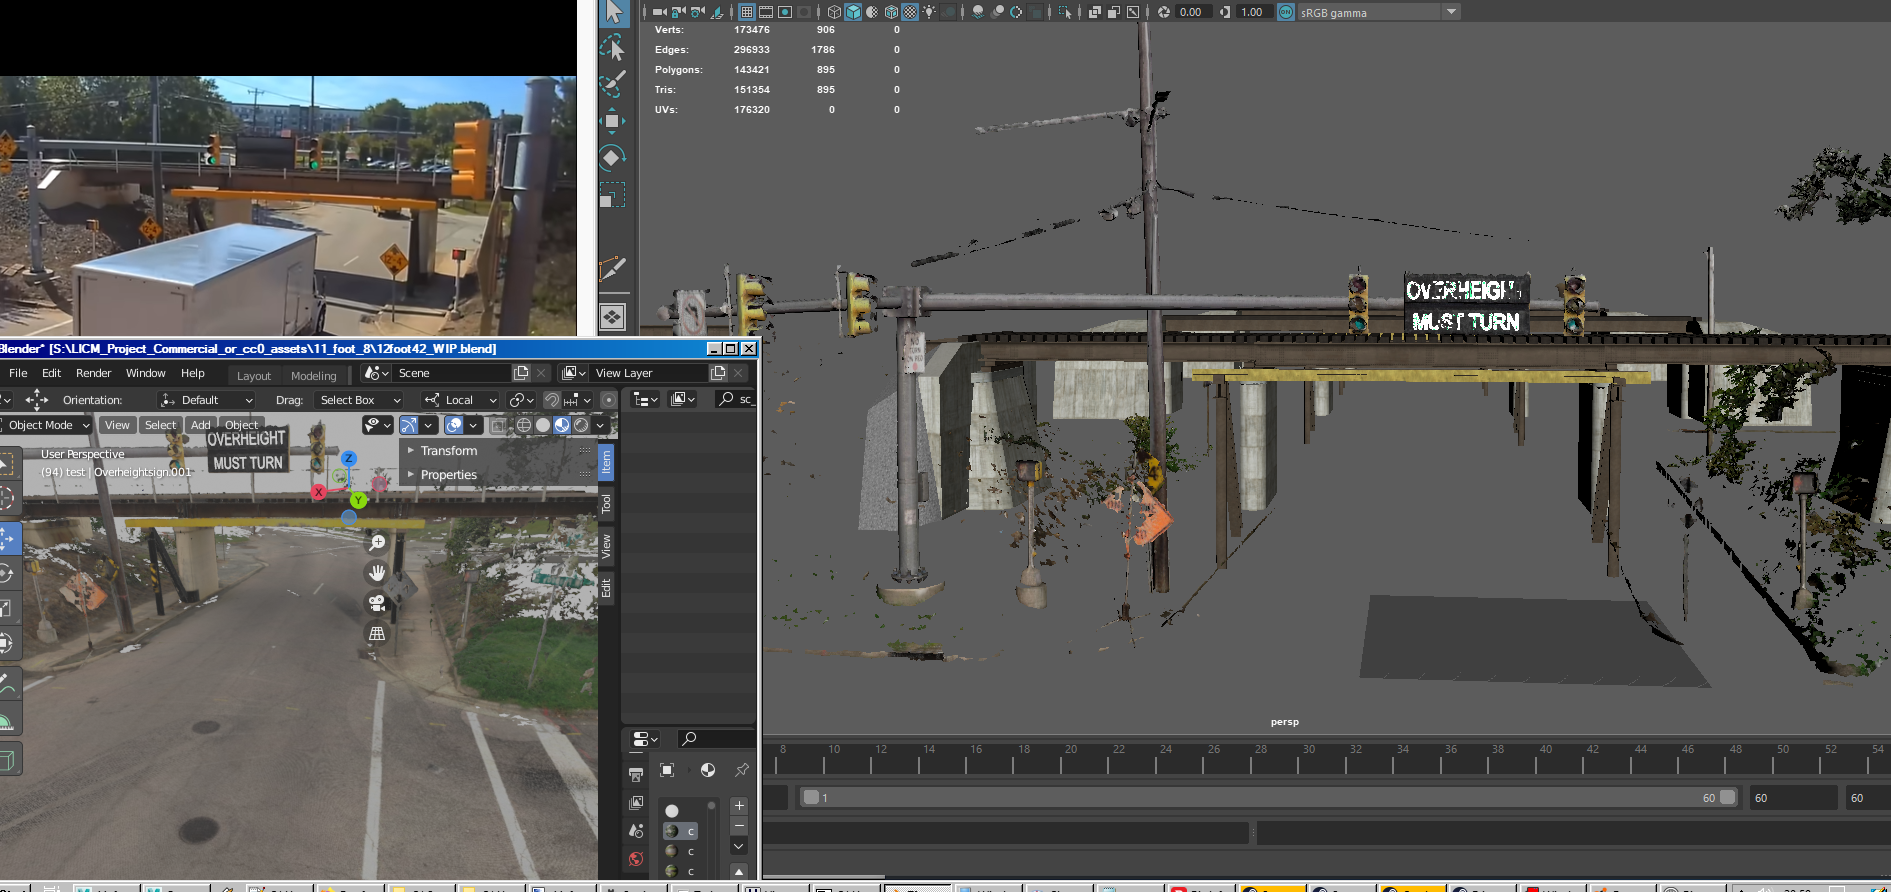Click the Output properties printer icon
This screenshot has width=1891, height=892.
pos(636,774)
